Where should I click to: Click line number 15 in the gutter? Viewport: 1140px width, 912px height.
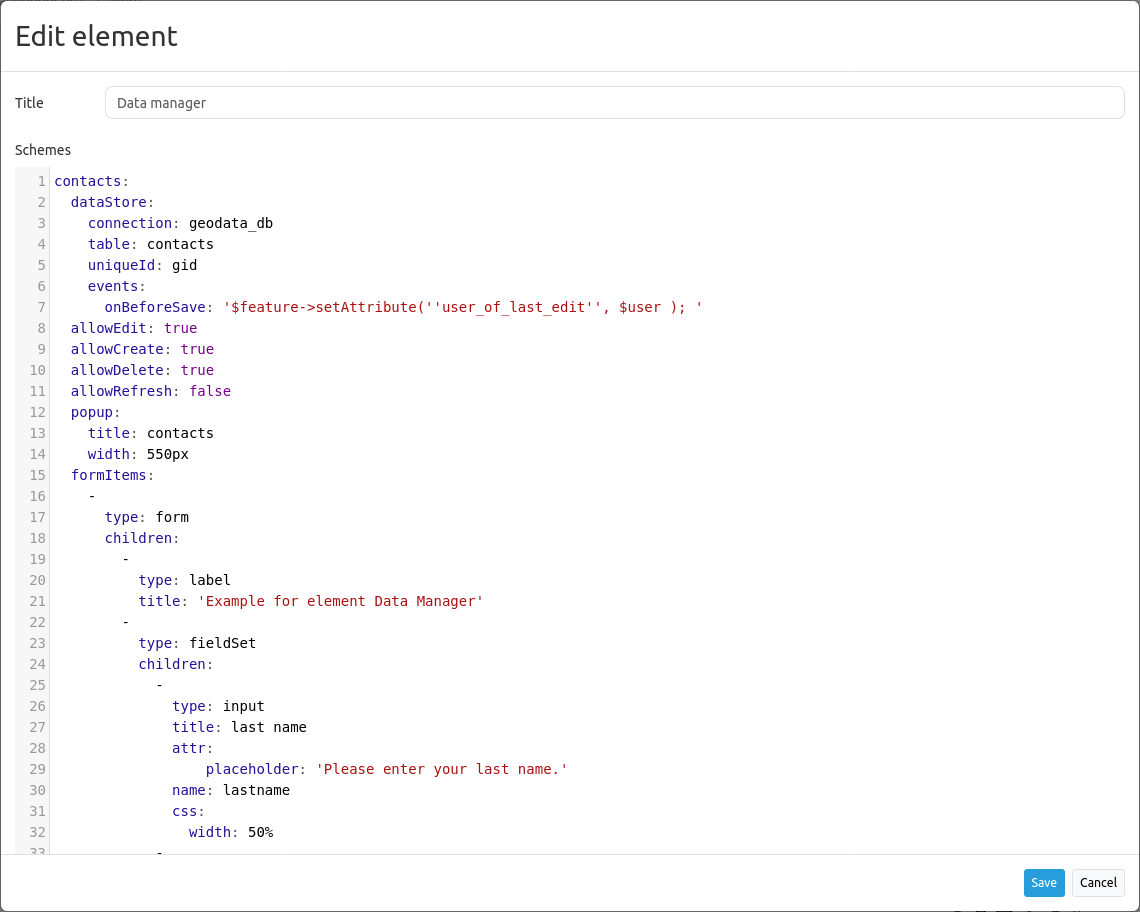pyautogui.click(x=38, y=476)
